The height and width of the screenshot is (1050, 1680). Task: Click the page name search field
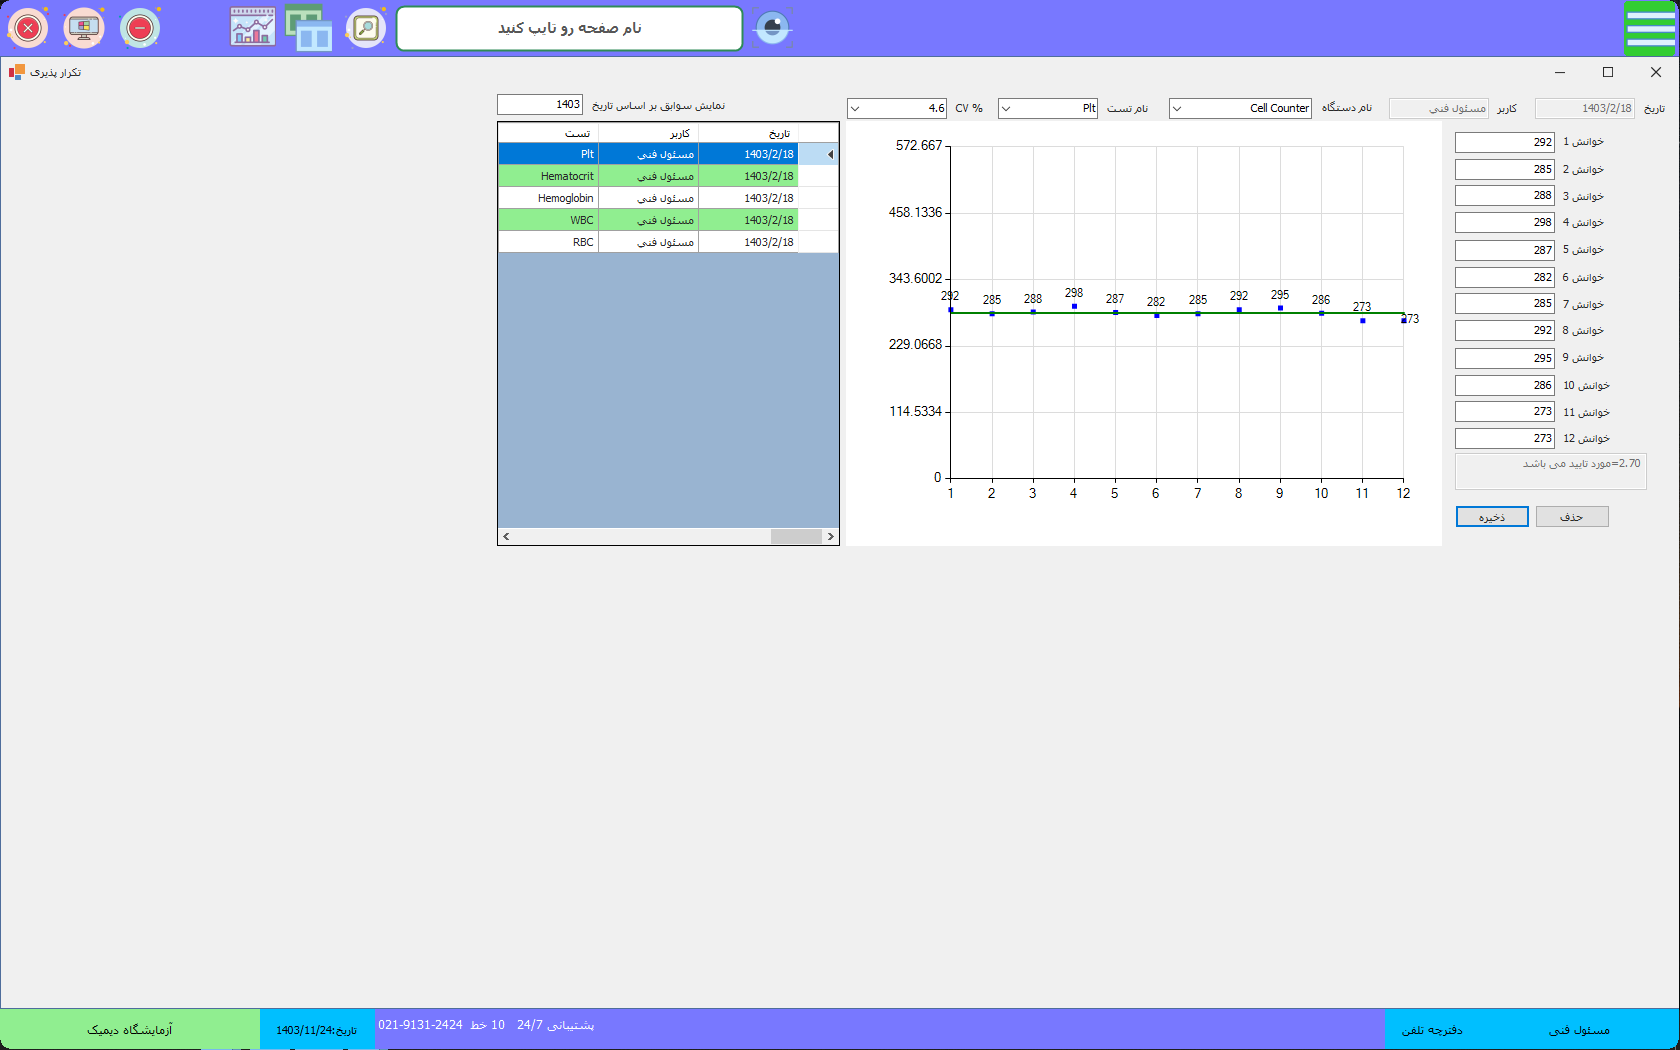click(x=569, y=29)
